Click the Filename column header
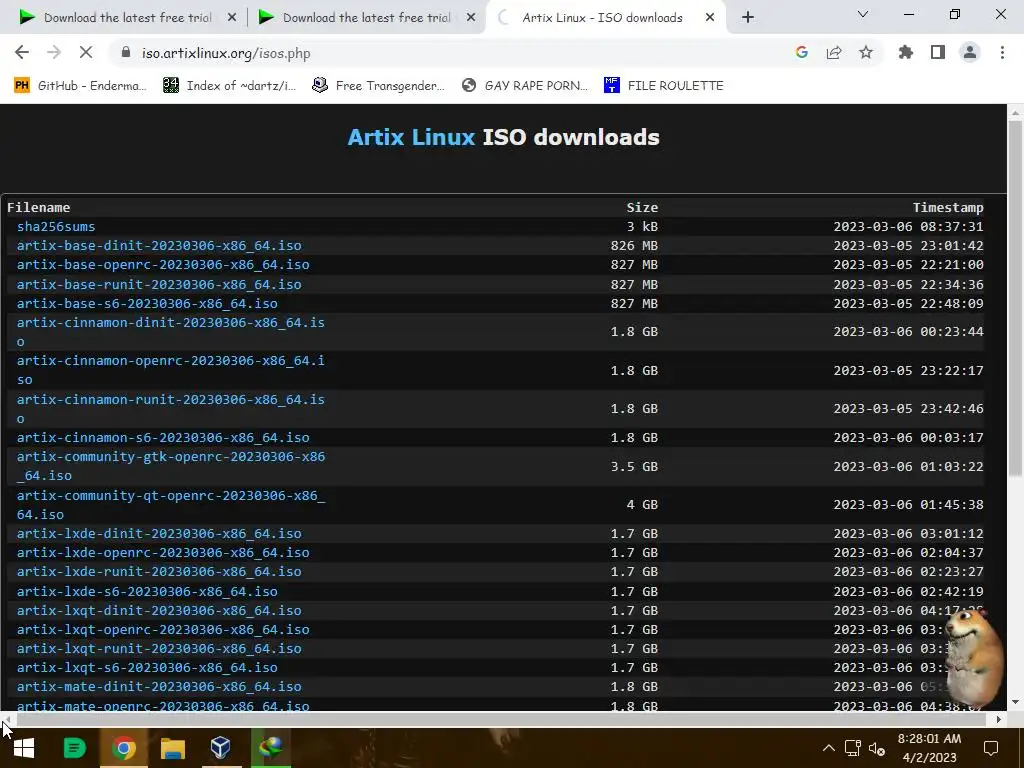 pyautogui.click(x=39, y=208)
